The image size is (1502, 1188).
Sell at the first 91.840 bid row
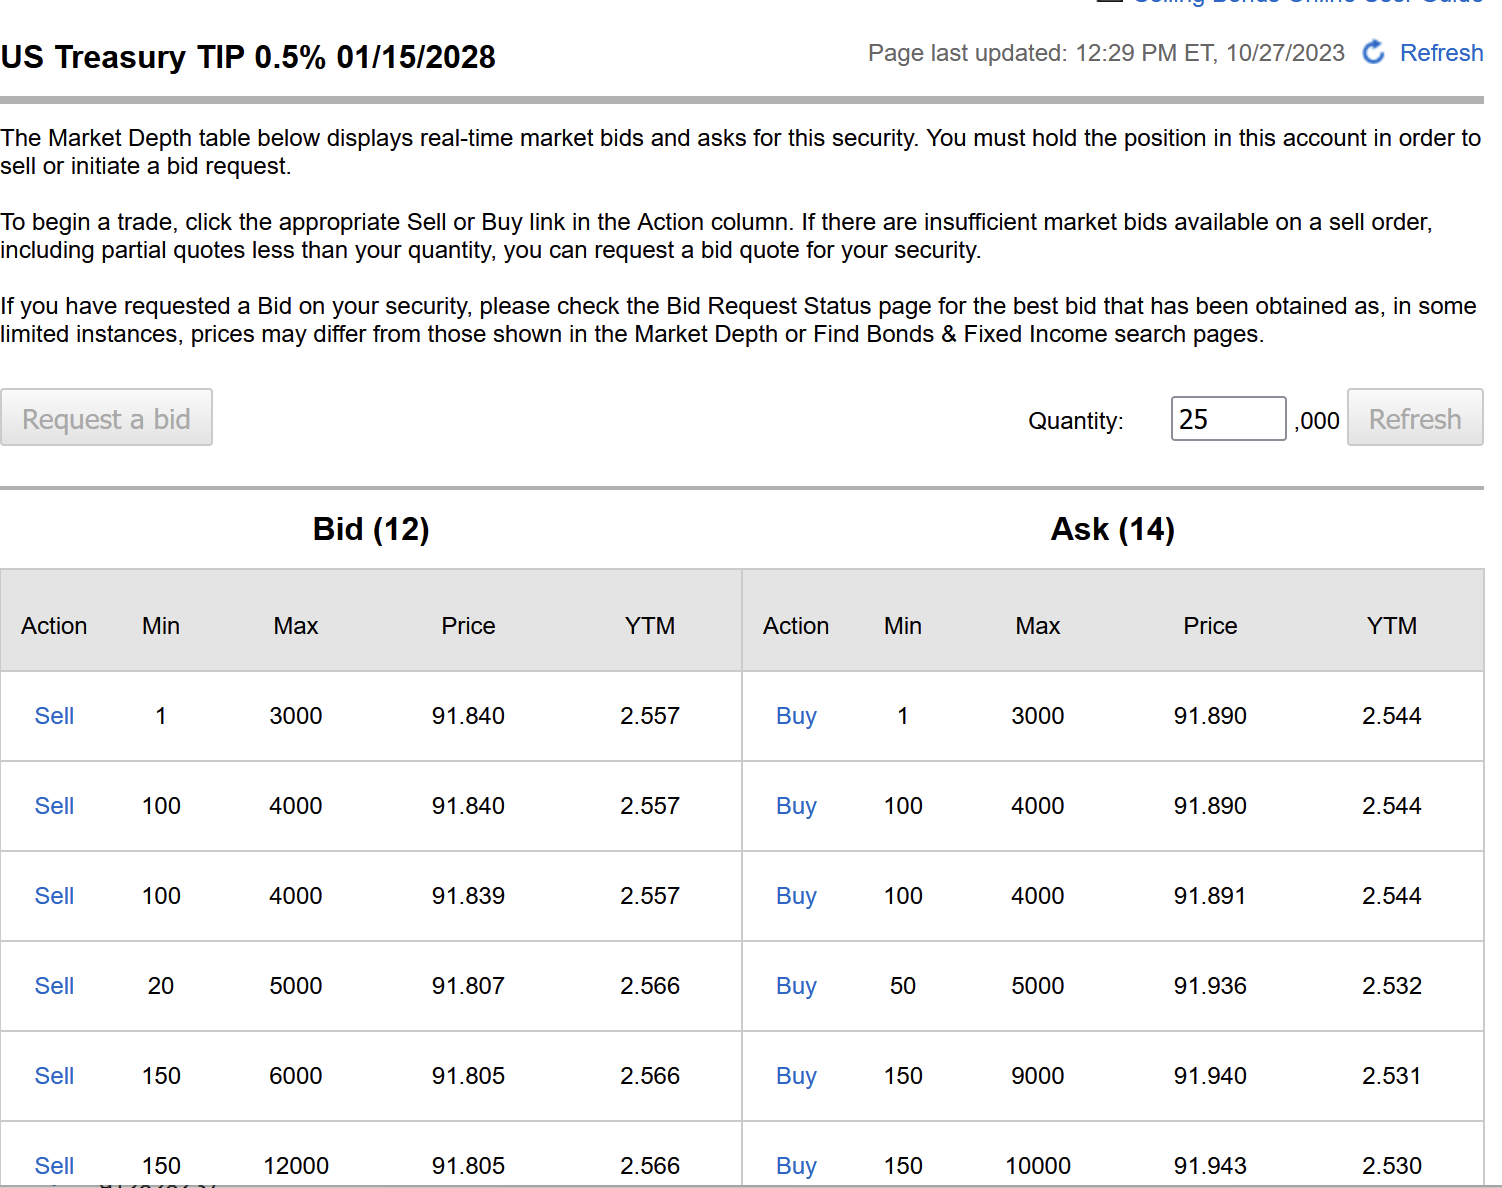tap(54, 716)
